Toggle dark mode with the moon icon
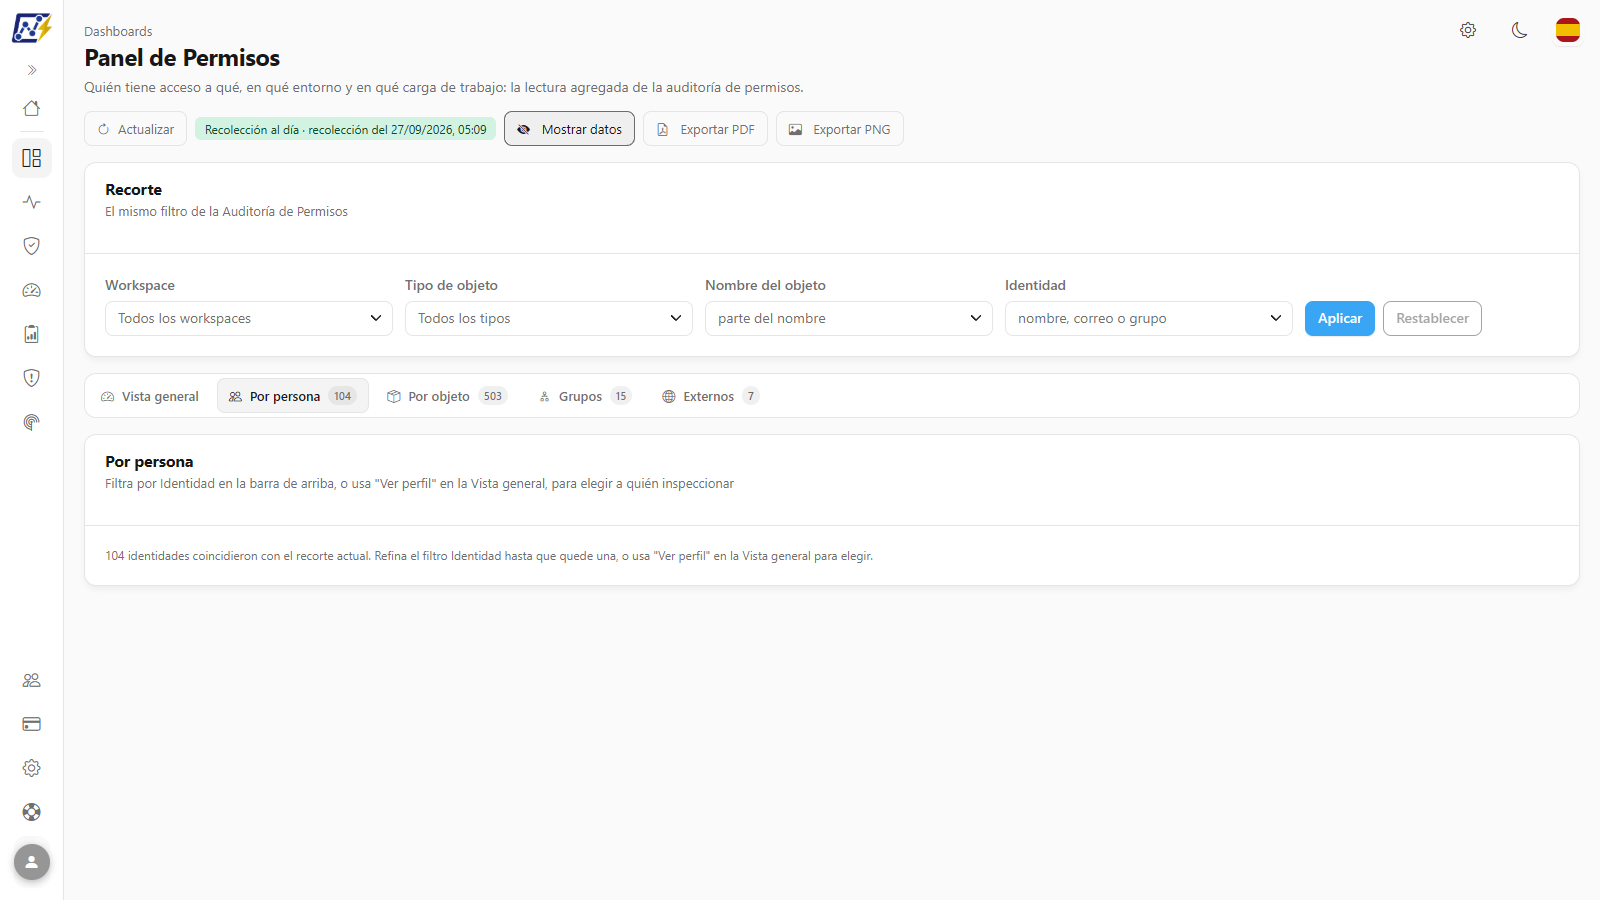 pos(1519,30)
